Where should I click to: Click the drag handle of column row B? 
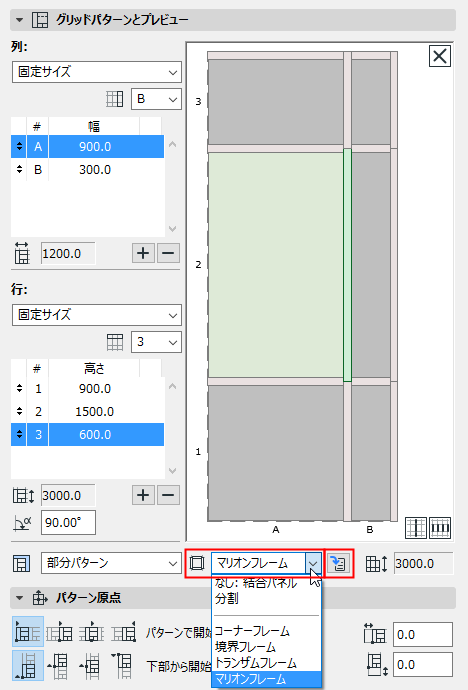click(x=19, y=169)
